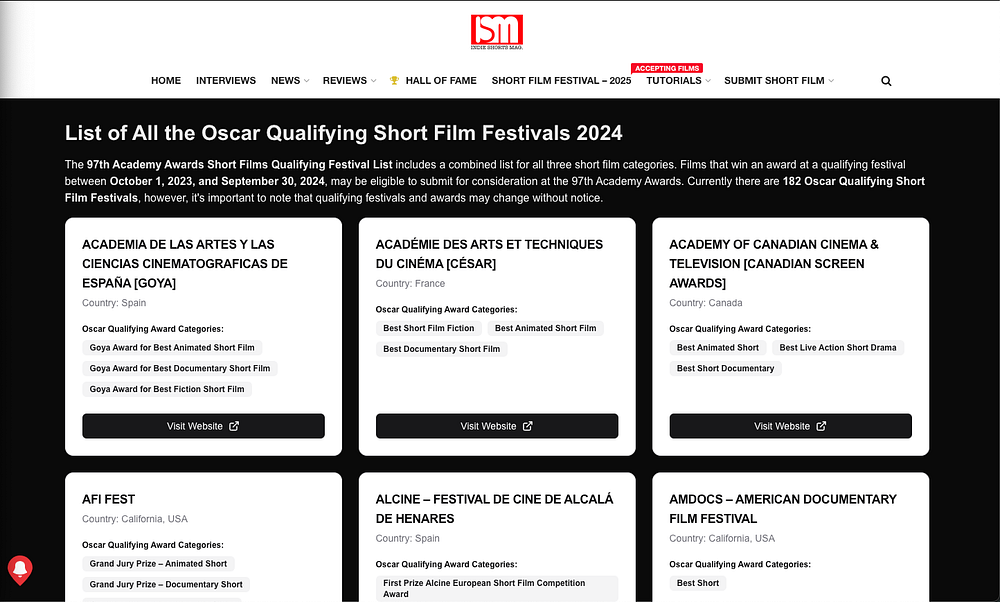Open the search magnifier icon
The height and width of the screenshot is (602, 1000).
[886, 81]
